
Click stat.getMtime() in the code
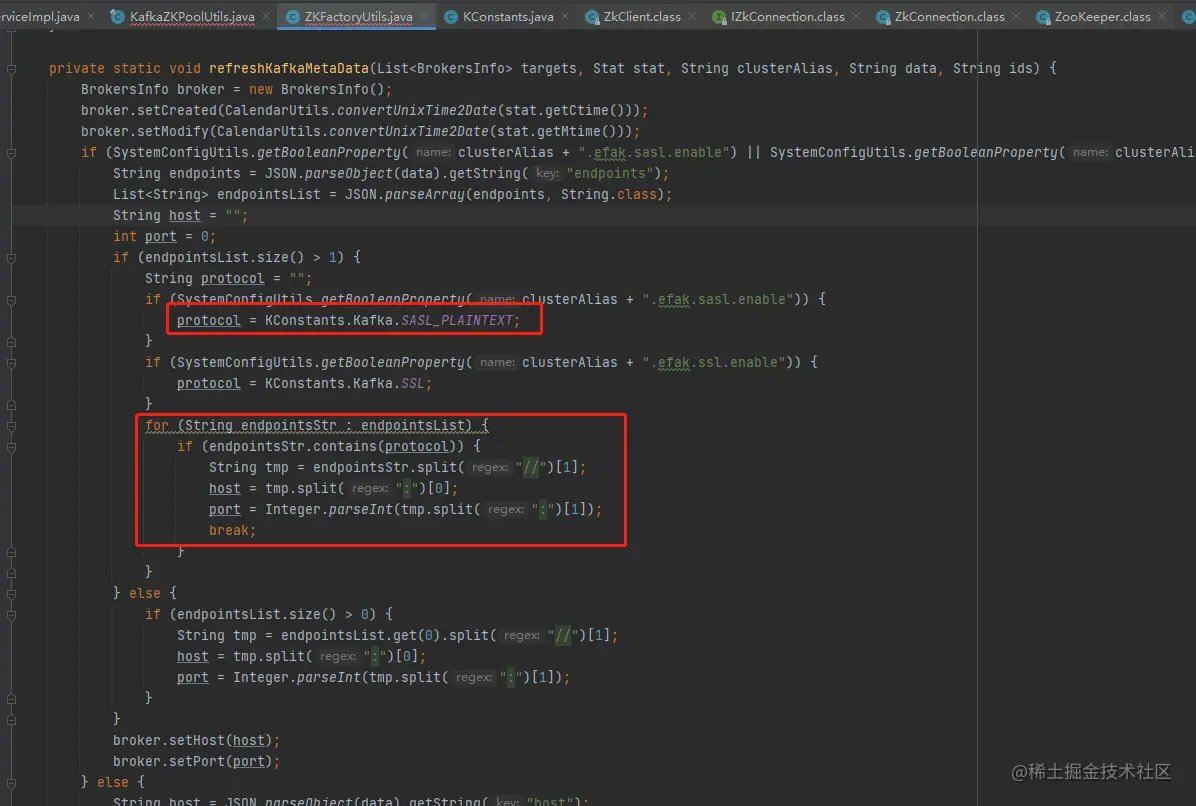click(560, 131)
